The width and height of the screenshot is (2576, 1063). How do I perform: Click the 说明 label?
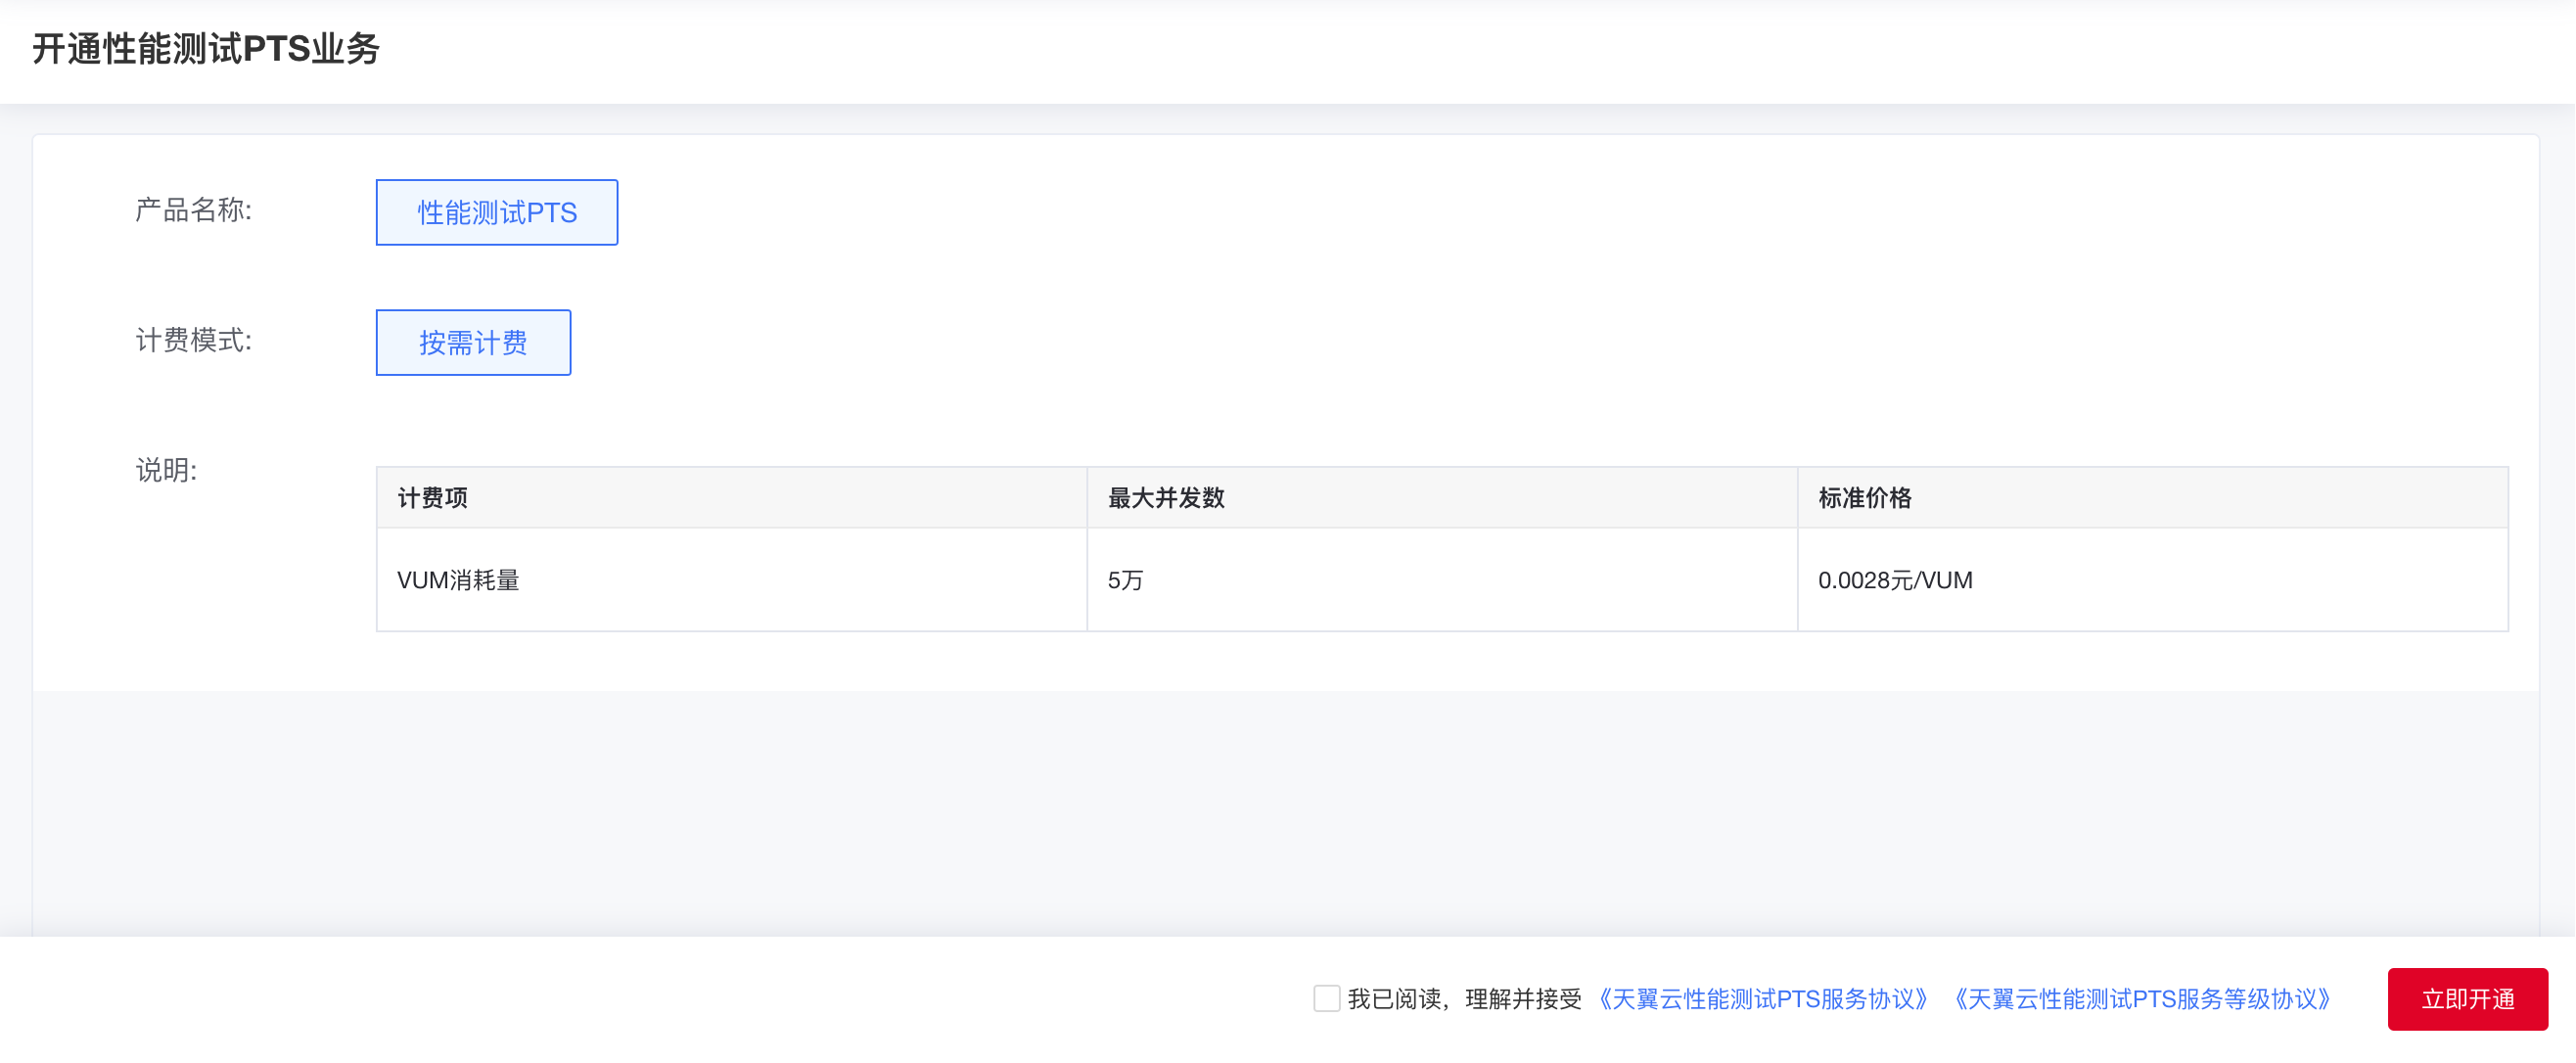click(166, 470)
